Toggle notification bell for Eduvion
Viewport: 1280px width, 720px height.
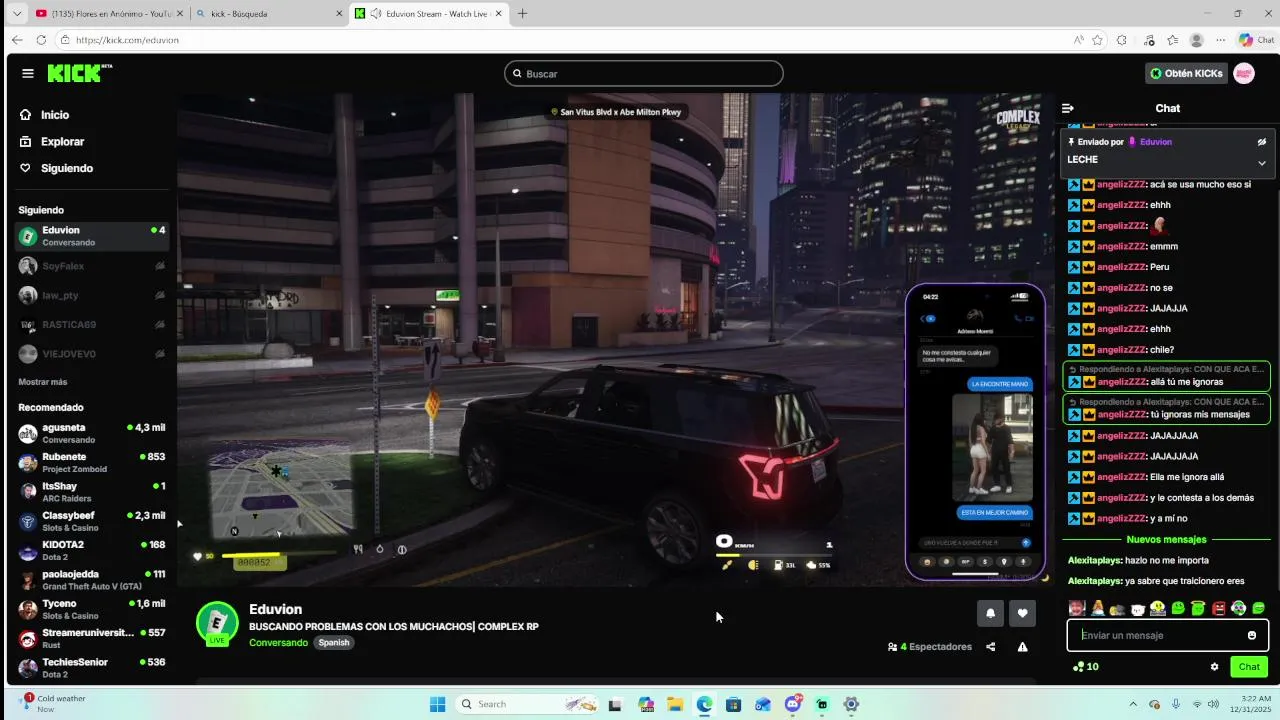click(991, 613)
